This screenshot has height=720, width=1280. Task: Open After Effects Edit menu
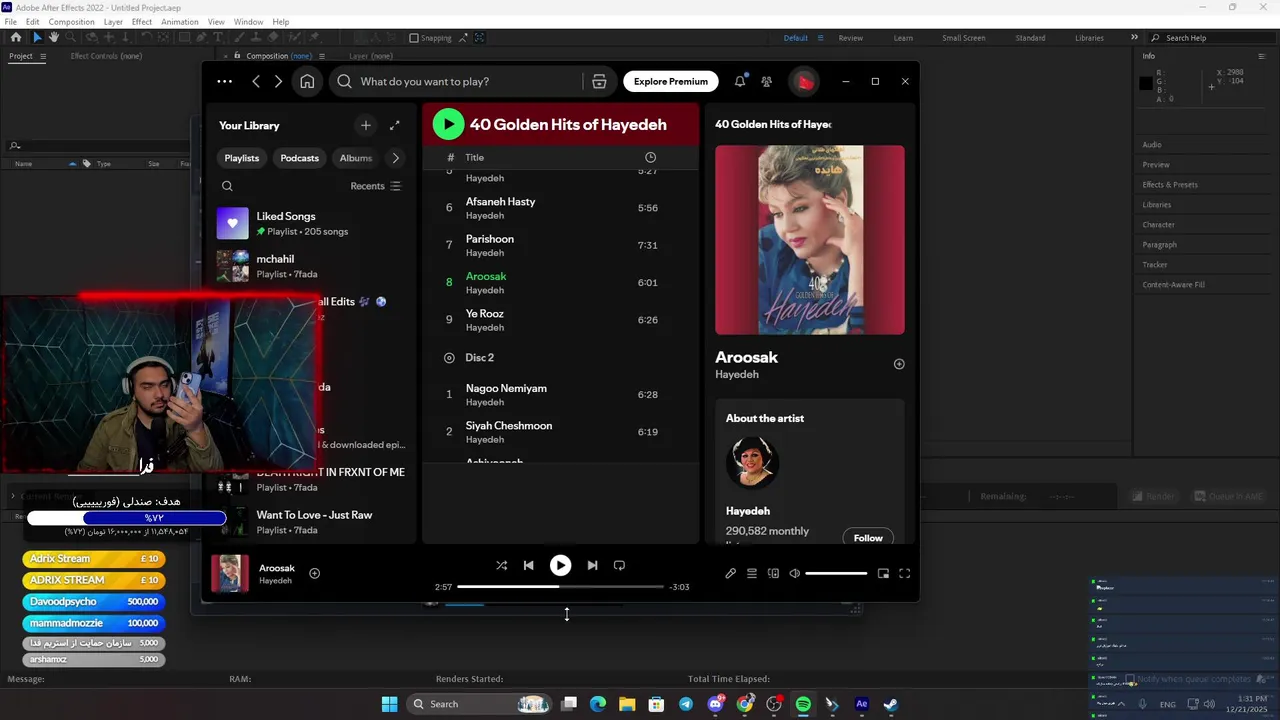pos(33,22)
